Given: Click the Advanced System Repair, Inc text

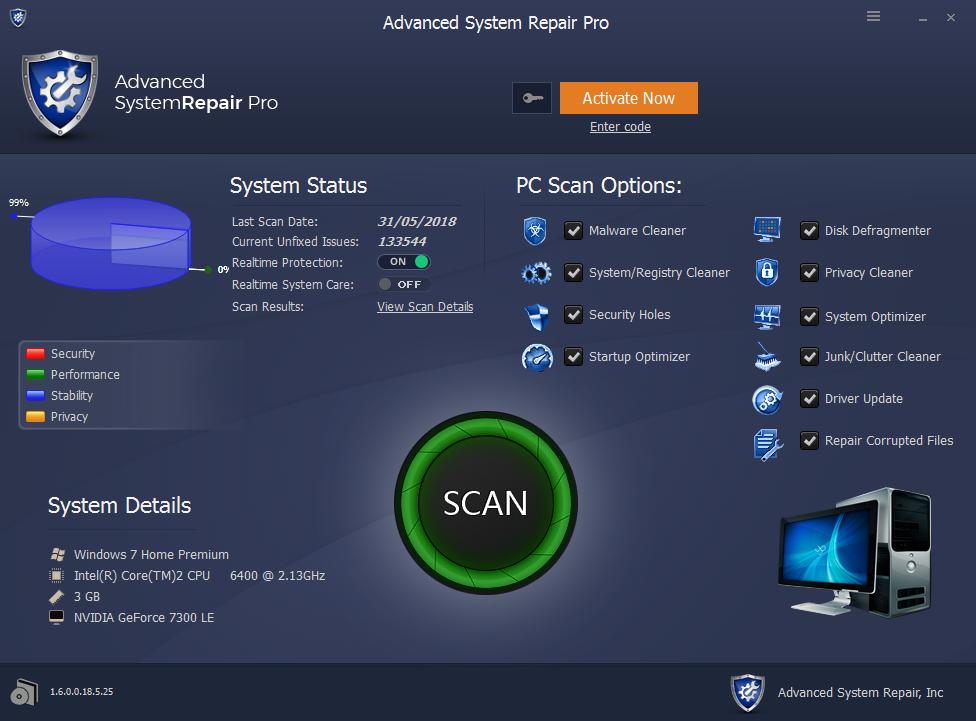Looking at the screenshot, I should 860,692.
